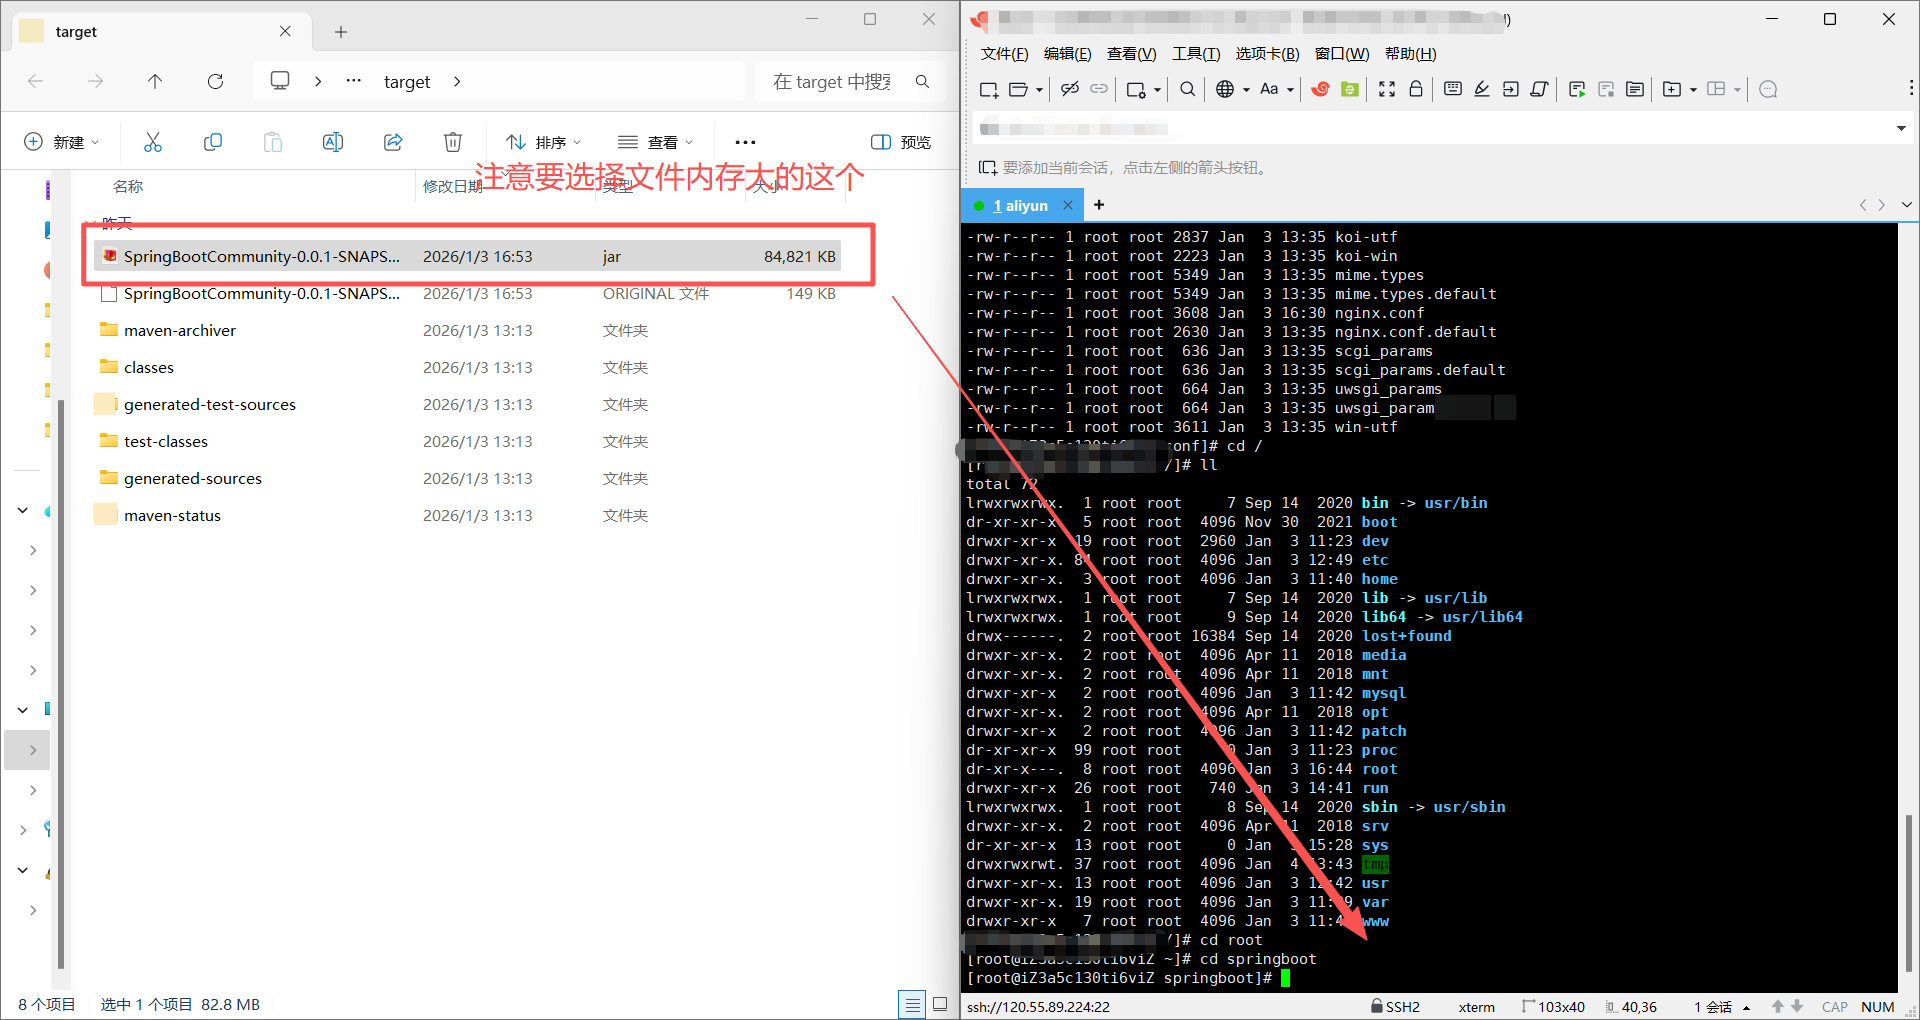
Task: Open the See more options ellipsis in Explorer
Action: click(745, 142)
